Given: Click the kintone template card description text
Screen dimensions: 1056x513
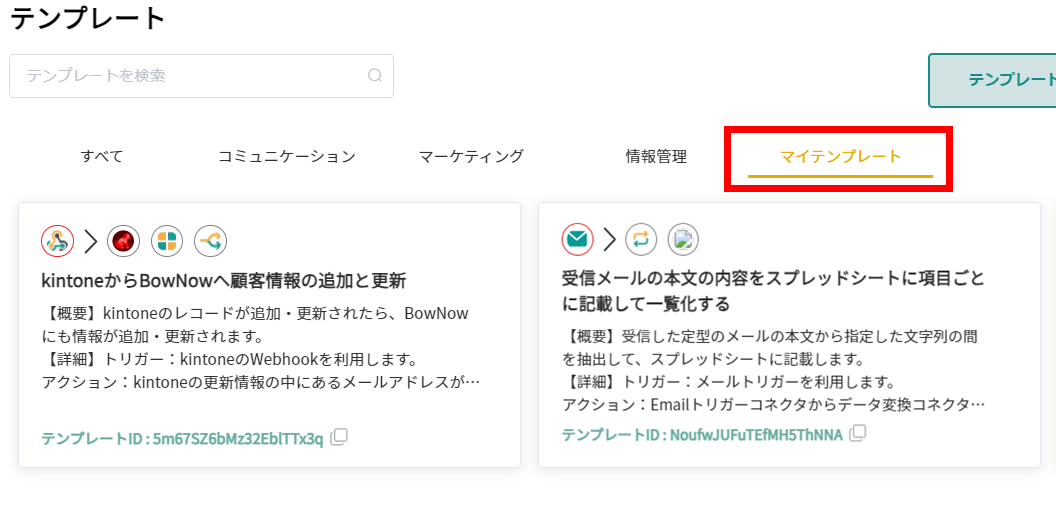Looking at the screenshot, I should pyautogui.click(x=260, y=347).
